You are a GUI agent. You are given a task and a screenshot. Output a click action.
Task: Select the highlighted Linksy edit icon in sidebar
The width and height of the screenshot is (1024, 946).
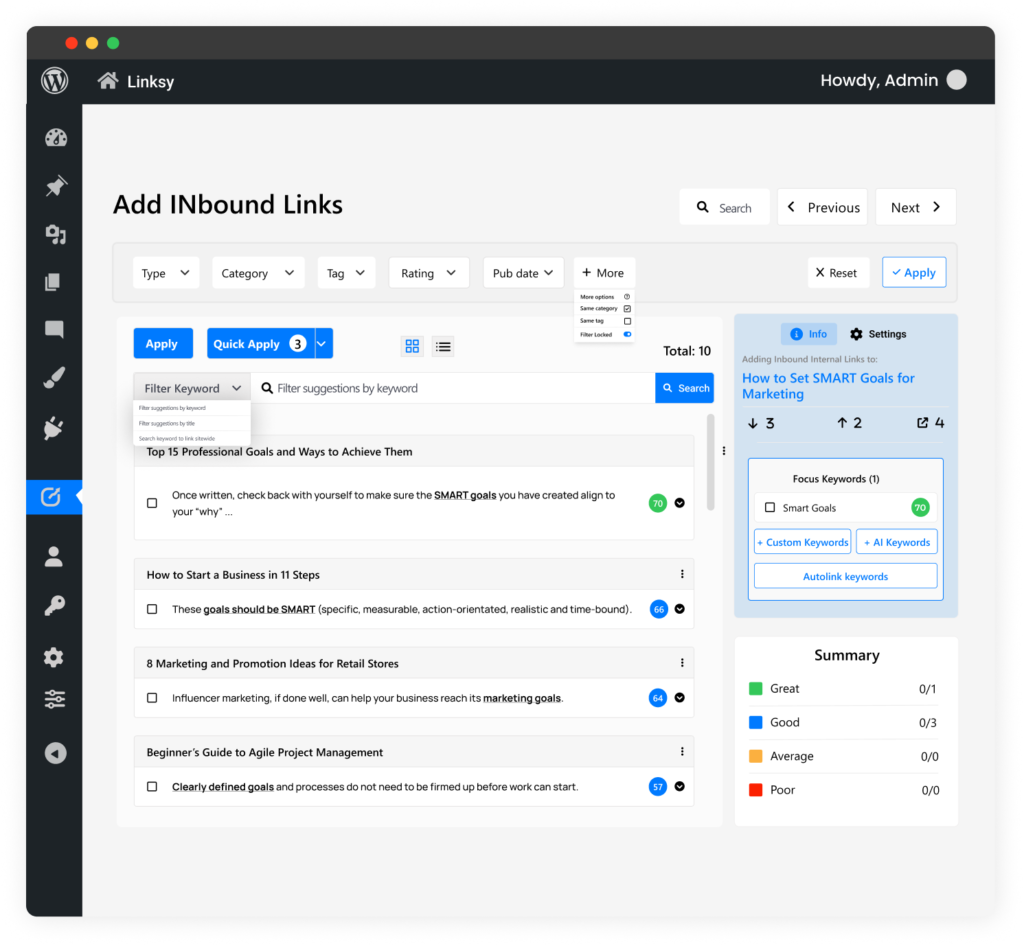coord(51,497)
